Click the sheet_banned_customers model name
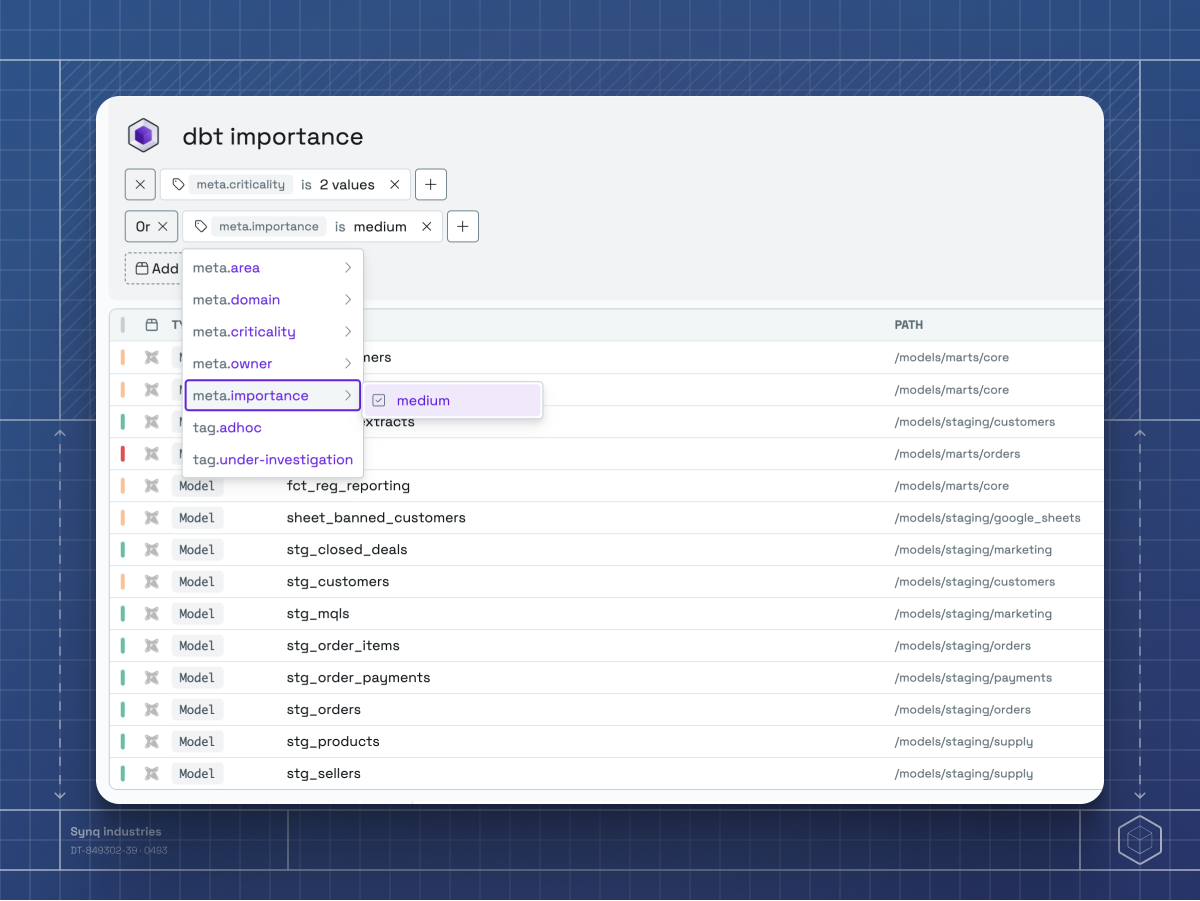The height and width of the screenshot is (901, 1200). 376,517
